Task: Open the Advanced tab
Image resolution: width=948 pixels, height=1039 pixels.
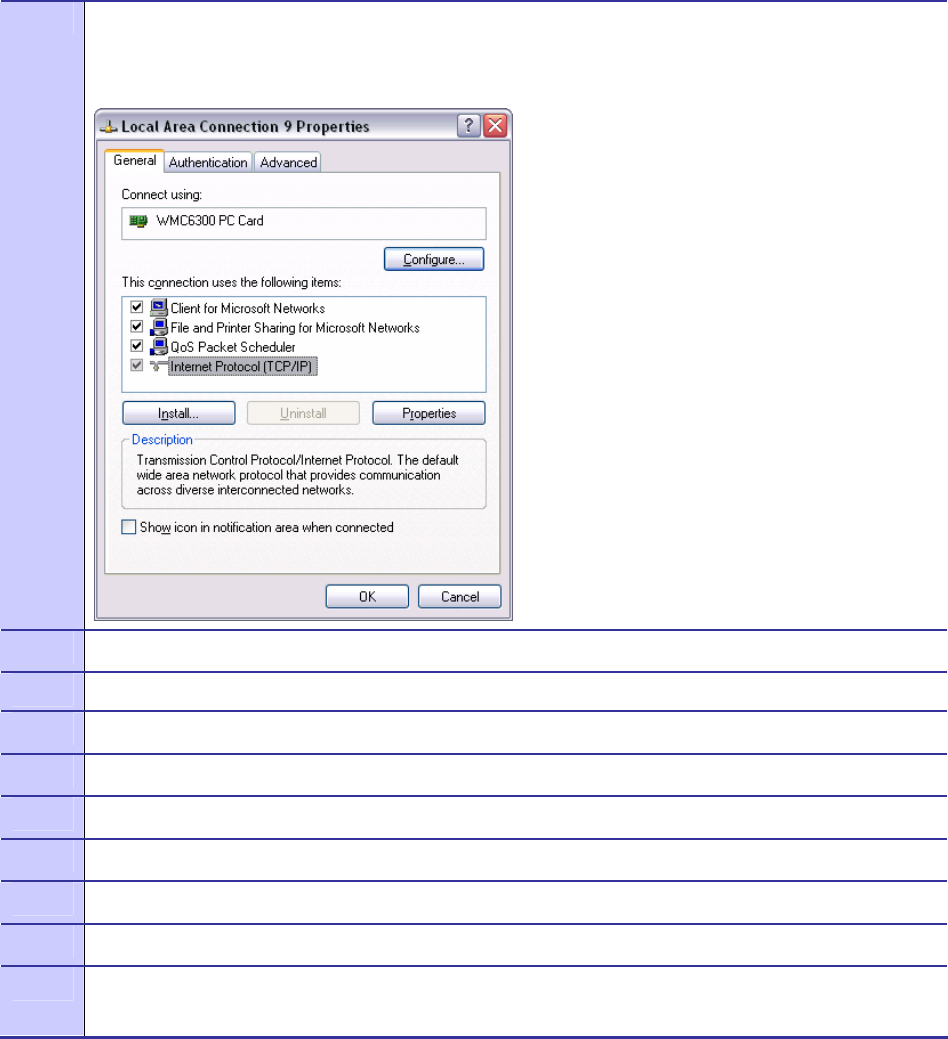Action: click(x=288, y=162)
